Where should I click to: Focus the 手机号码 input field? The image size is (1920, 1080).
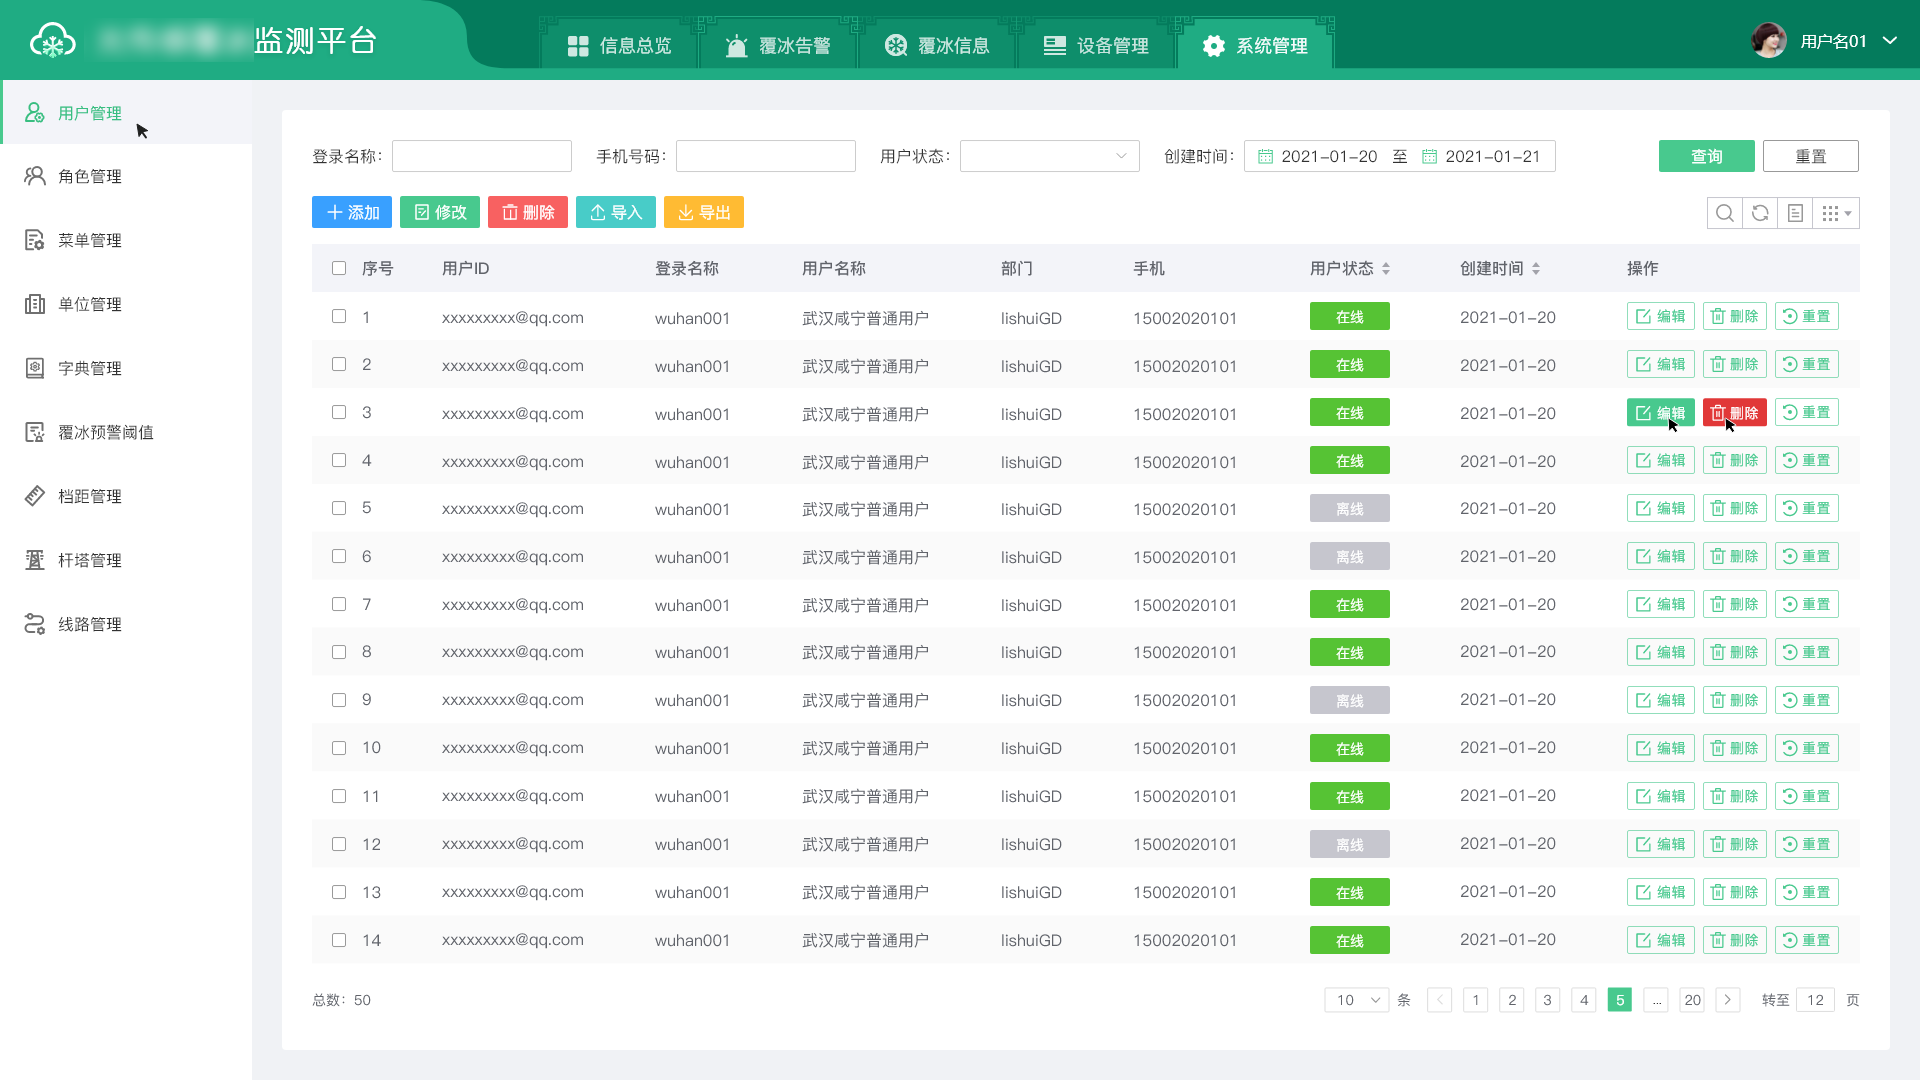(x=766, y=156)
